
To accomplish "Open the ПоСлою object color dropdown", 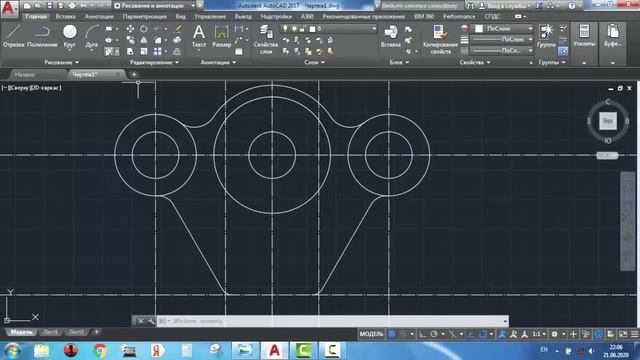I will 502,29.
